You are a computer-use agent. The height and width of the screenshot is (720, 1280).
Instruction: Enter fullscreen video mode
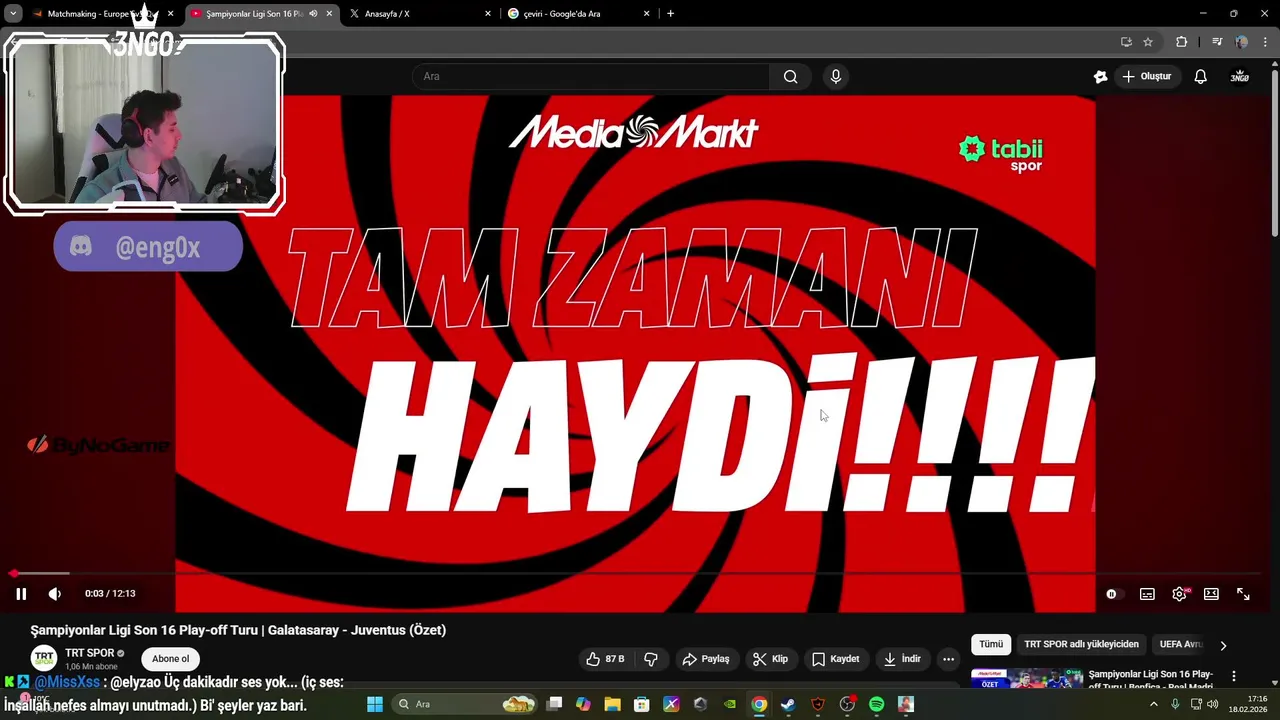point(1243,594)
